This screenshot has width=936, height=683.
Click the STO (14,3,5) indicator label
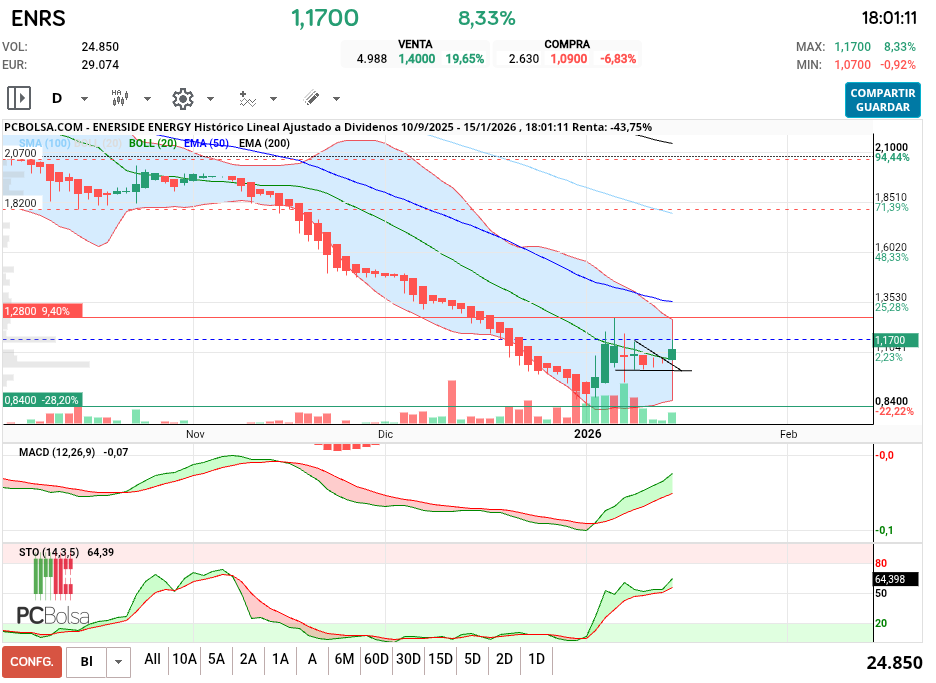click(49, 552)
